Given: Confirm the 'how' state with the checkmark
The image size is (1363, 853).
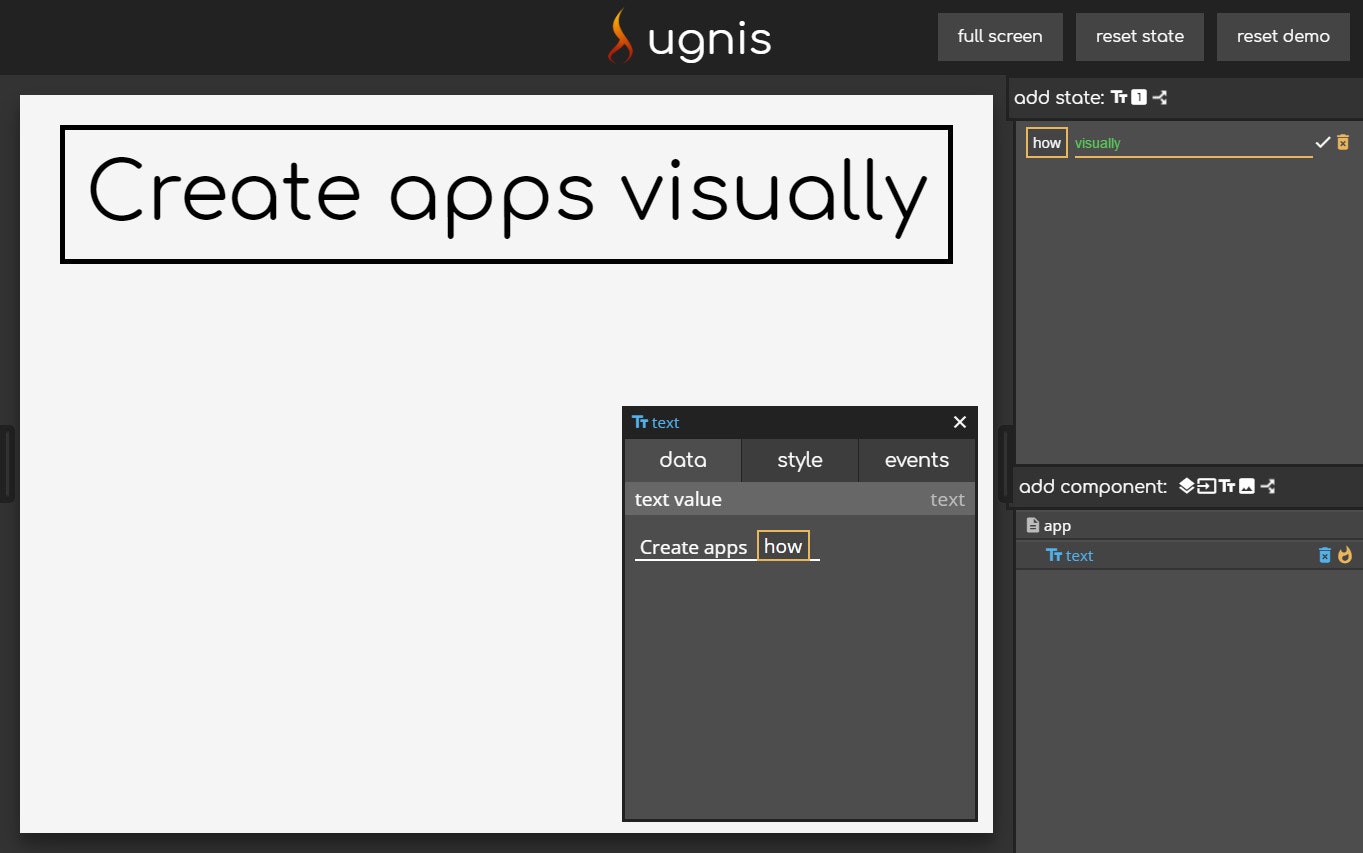Looking at the screenshot, I should 1322,142.
